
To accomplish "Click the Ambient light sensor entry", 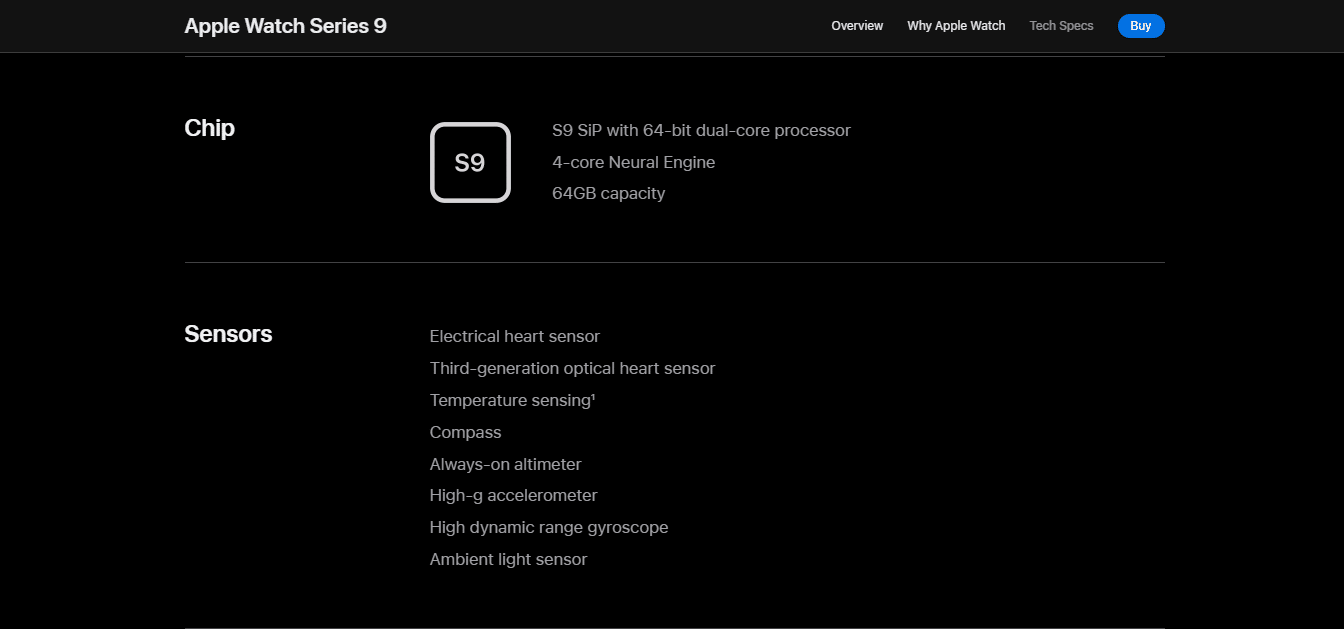I will pos(508,560).
